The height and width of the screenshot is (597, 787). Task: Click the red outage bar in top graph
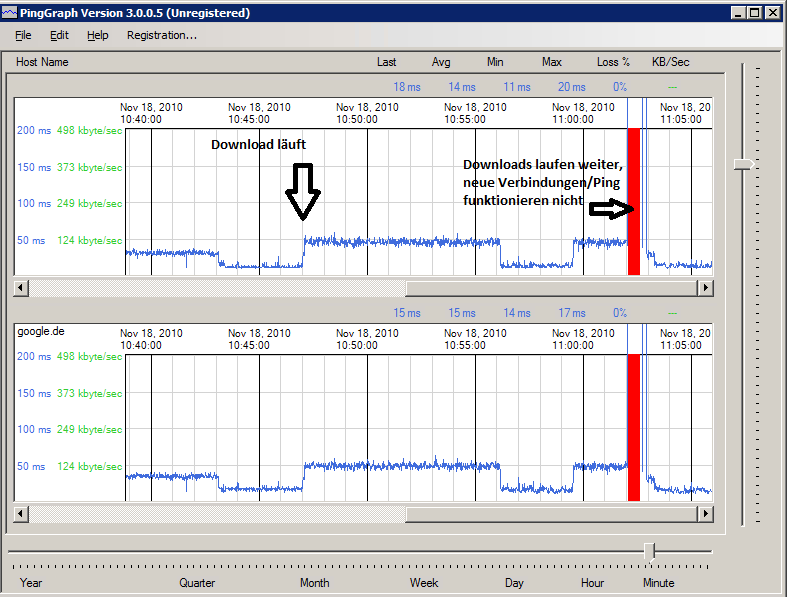[633, 201]
